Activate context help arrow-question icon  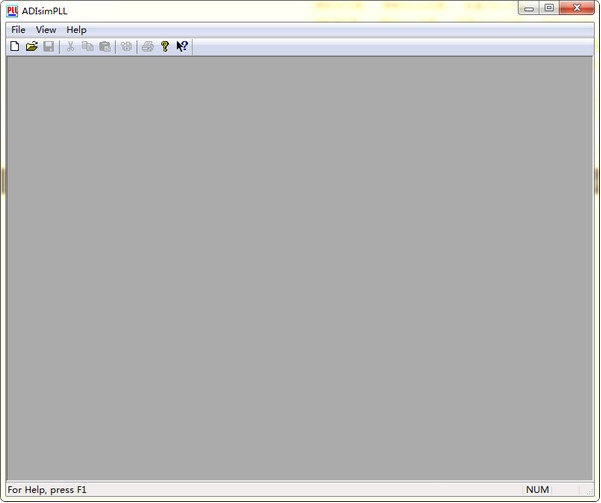182,46
